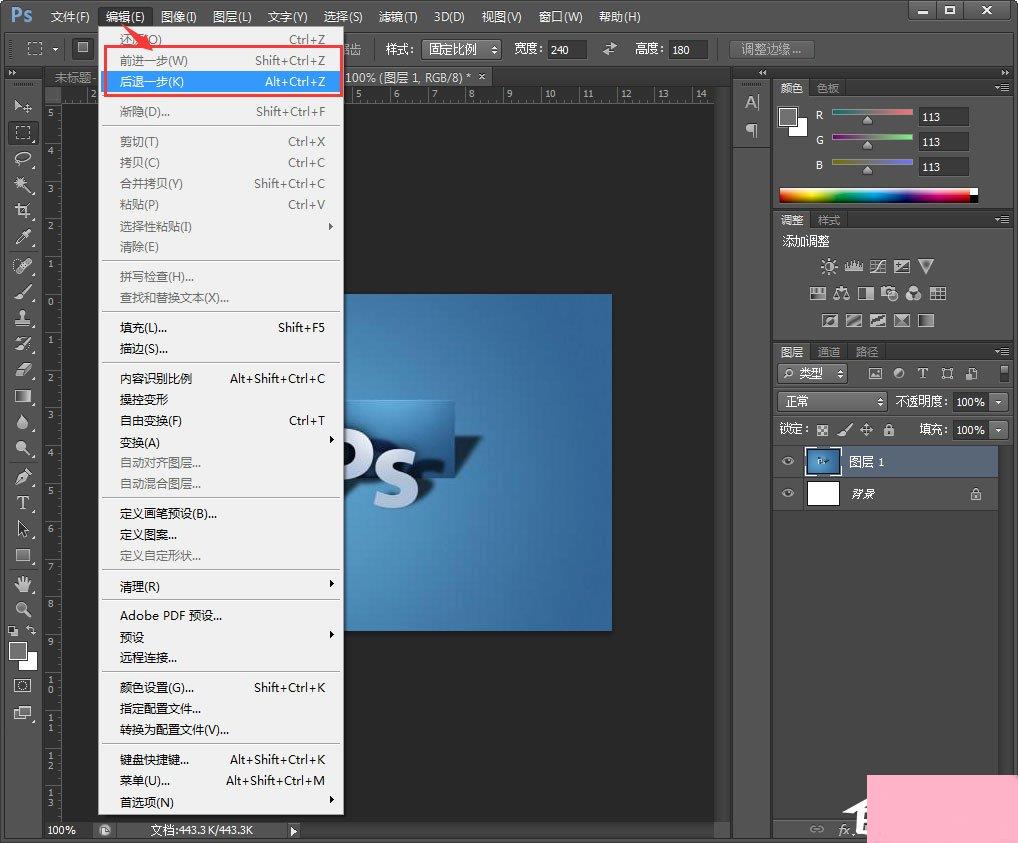Click the 宽度 width input field

click(x=567, y=49)
